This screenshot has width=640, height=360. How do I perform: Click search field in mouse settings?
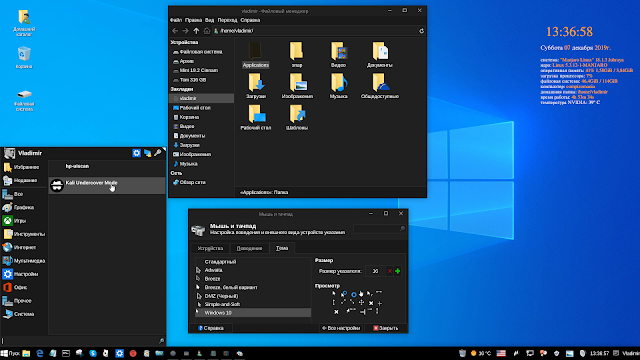[x=379, y=229]
